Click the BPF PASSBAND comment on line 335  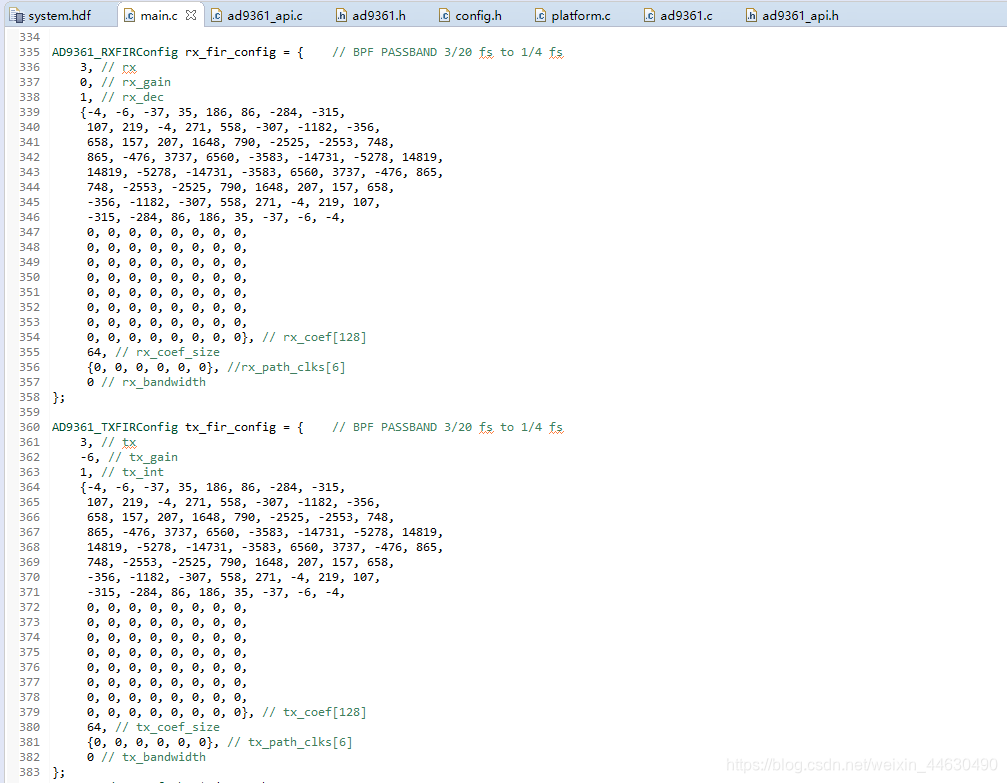(x=448, y=52)
